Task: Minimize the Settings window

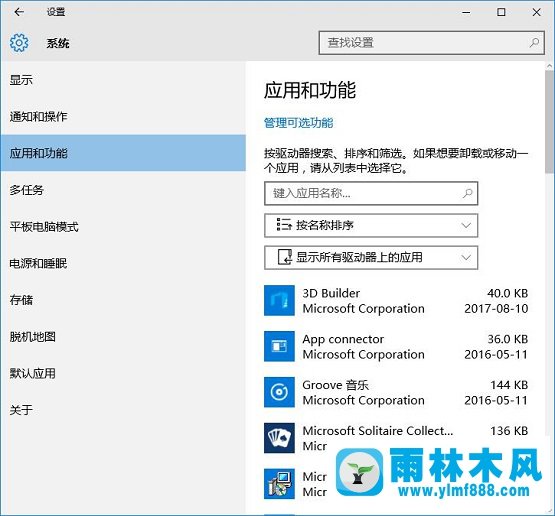Action: [466, 12]
